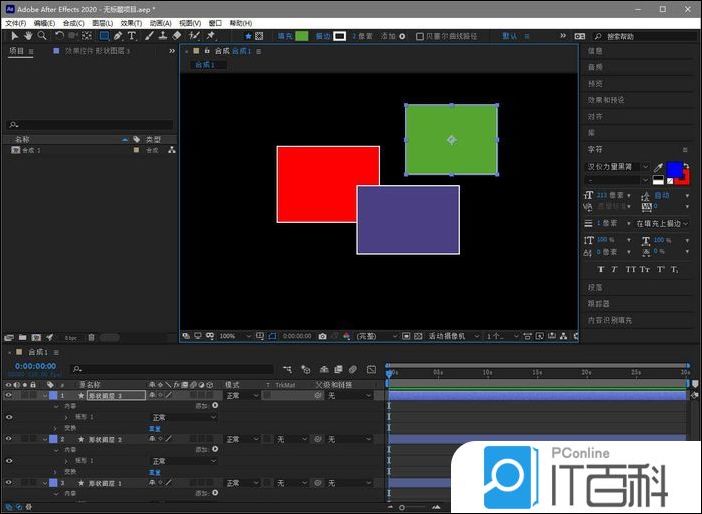Open the blend mode dropdown for layer 1
The width and height of the screenshot is (702, 514).
pos(238,396)
